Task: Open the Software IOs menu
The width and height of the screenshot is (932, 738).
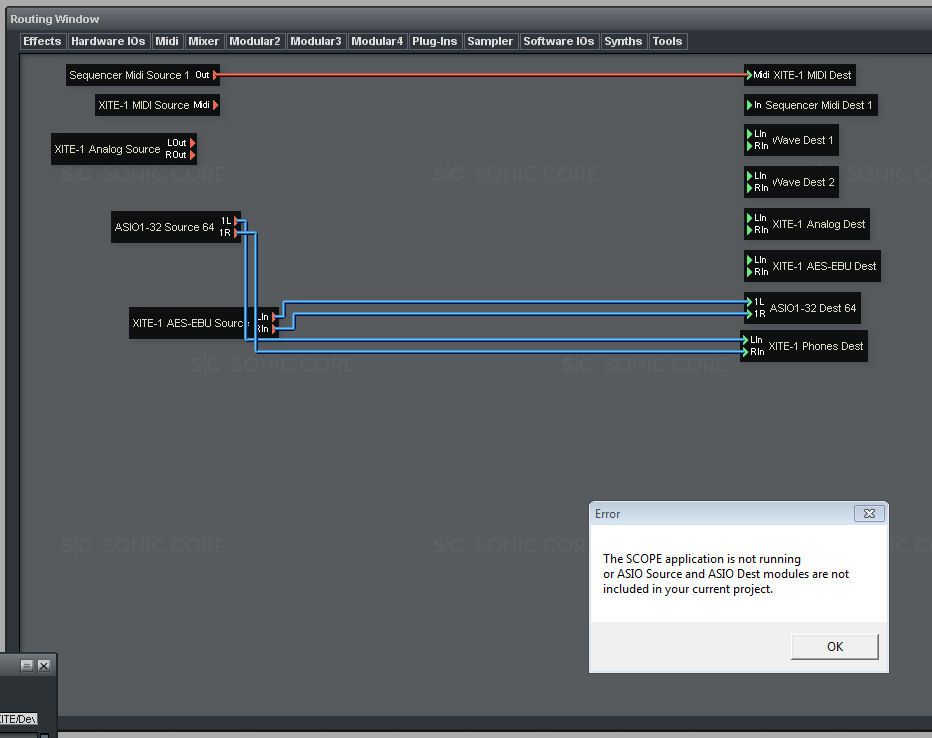Action: pyautogui.click(x=559, y=42)
